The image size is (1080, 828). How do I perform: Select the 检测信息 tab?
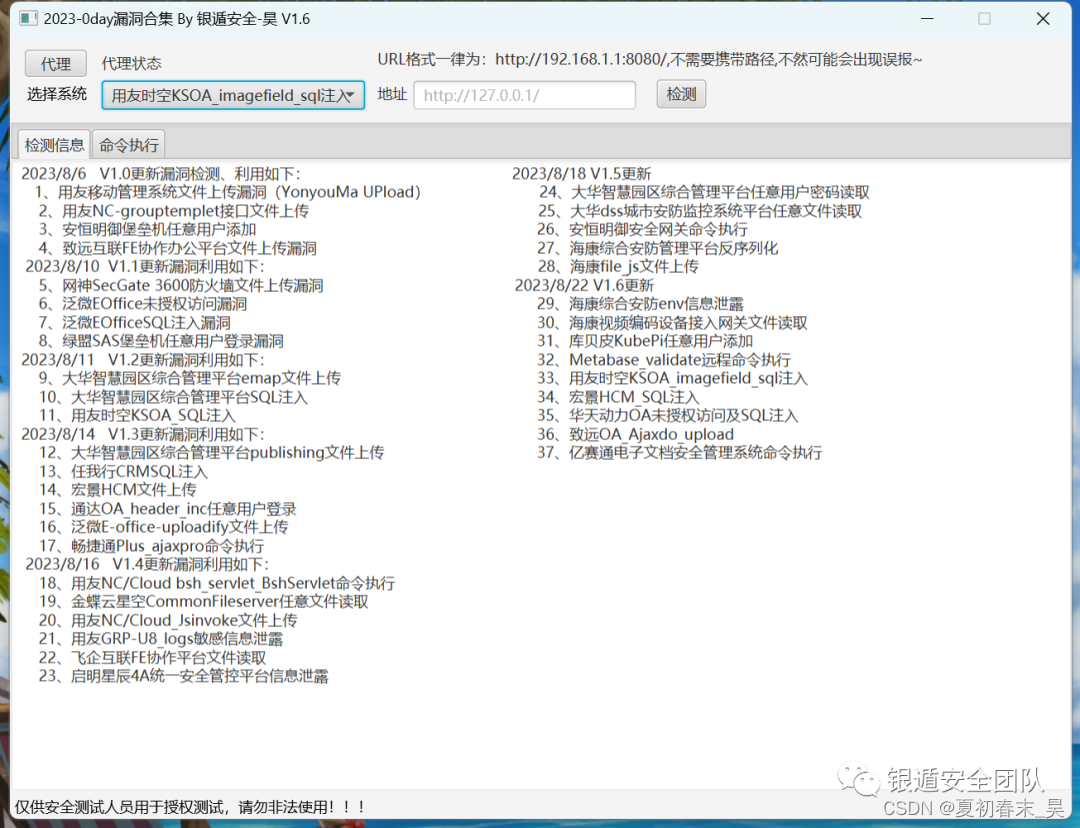53,143
